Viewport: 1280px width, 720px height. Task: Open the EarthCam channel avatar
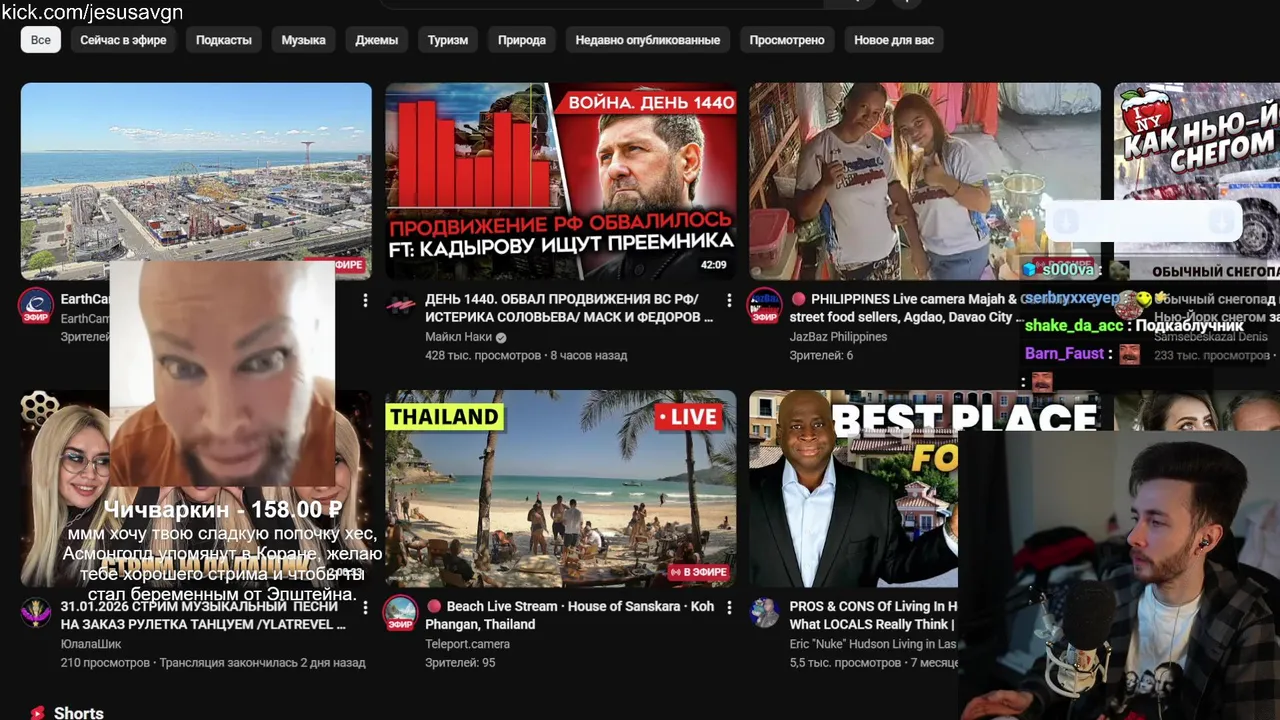(x=37, y=306)
